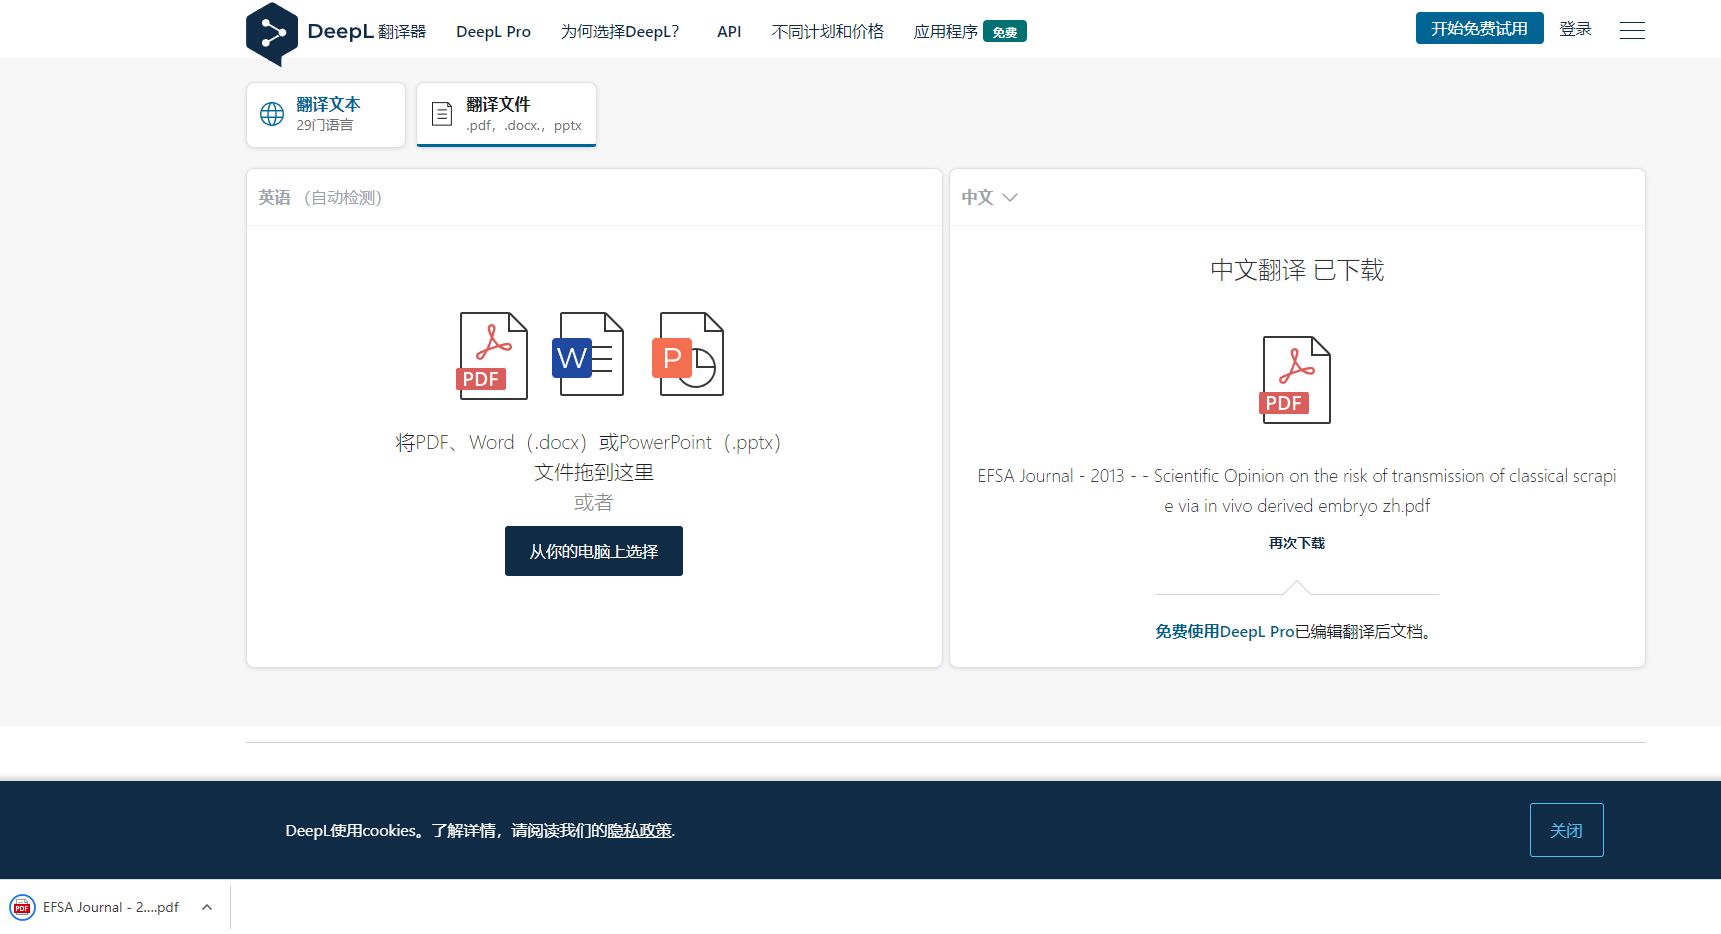Open the 应用程序 menu item
Image resolution: width=1721 pixels, height=934 pixels.
[946, 32]
